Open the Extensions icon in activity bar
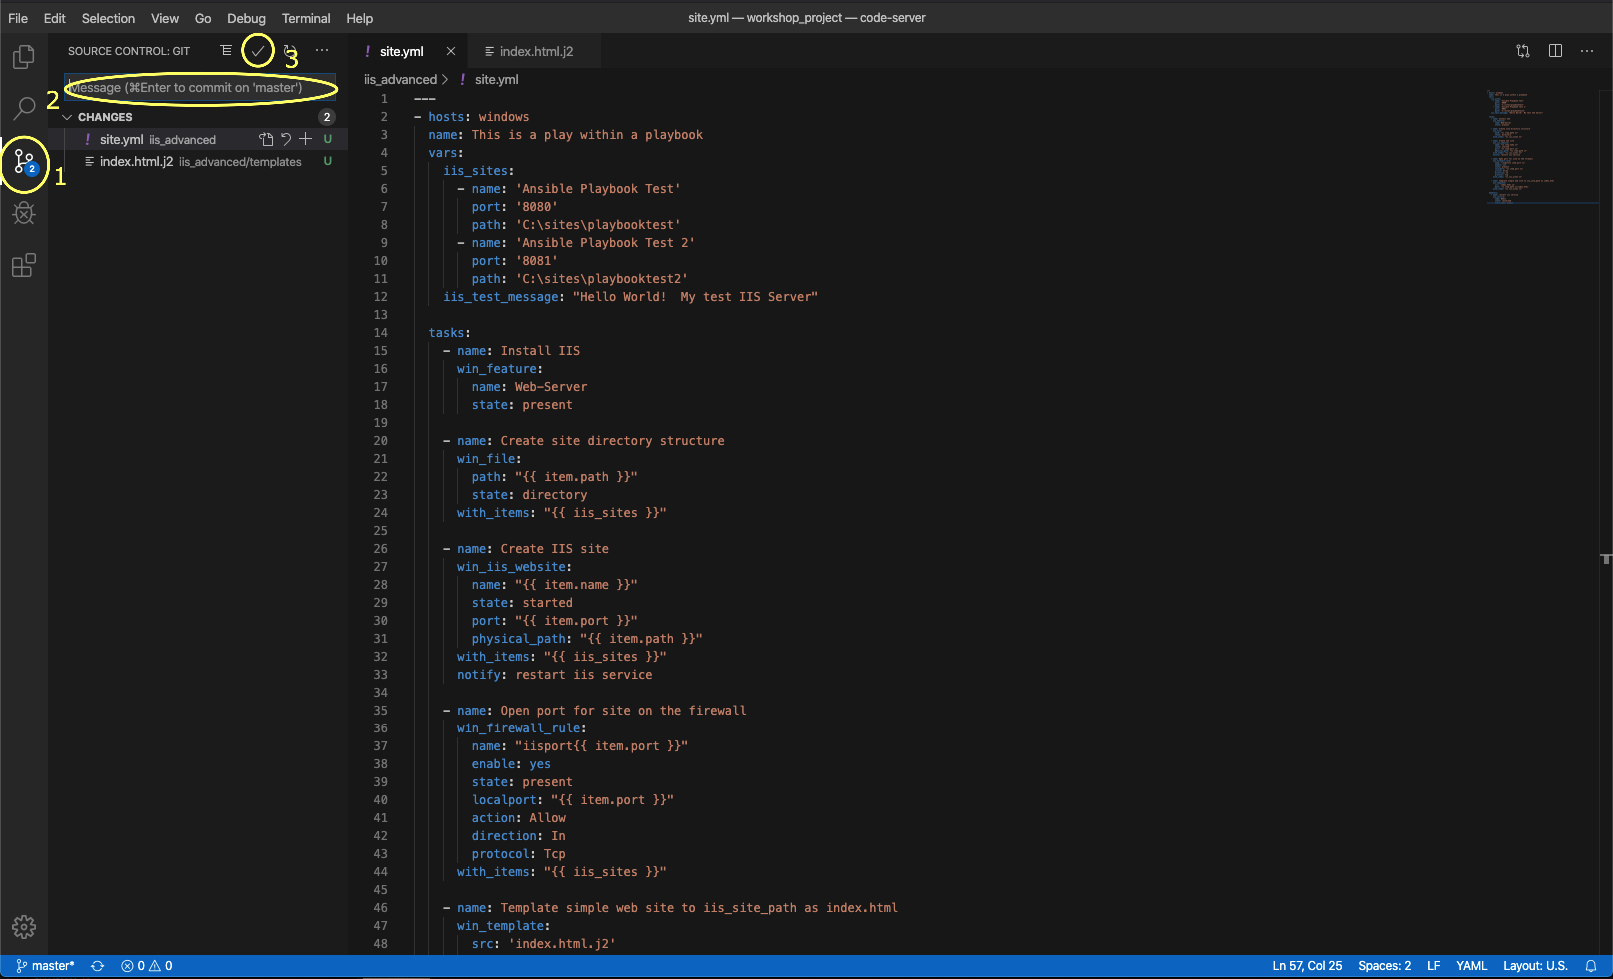The image size is (1613, 979). point(23,265)
